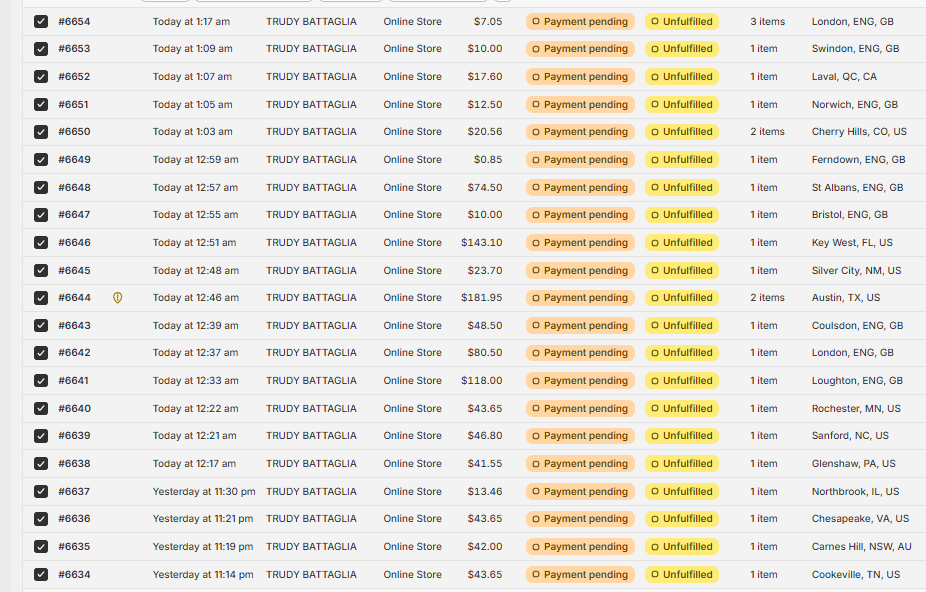The image size is (926, 592).
Task: Click destination "Cherry Hills, CO, US"
Action: tap(859, 132)
